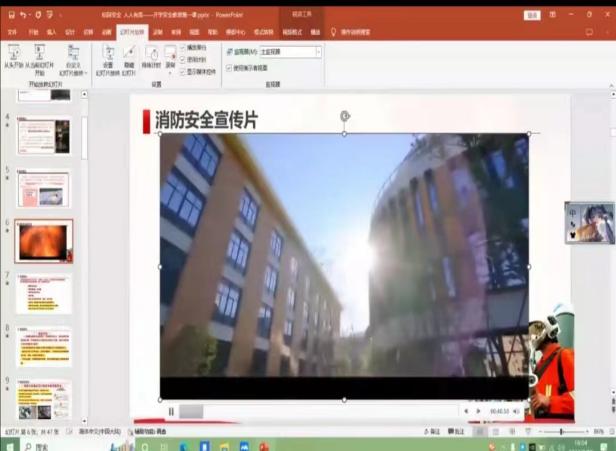Image resolution: width=616 pixels, height=451 pixels.
Task: Expand the Monitor selection dropdown
Action: pyautogui.click(x=318, y=51)
